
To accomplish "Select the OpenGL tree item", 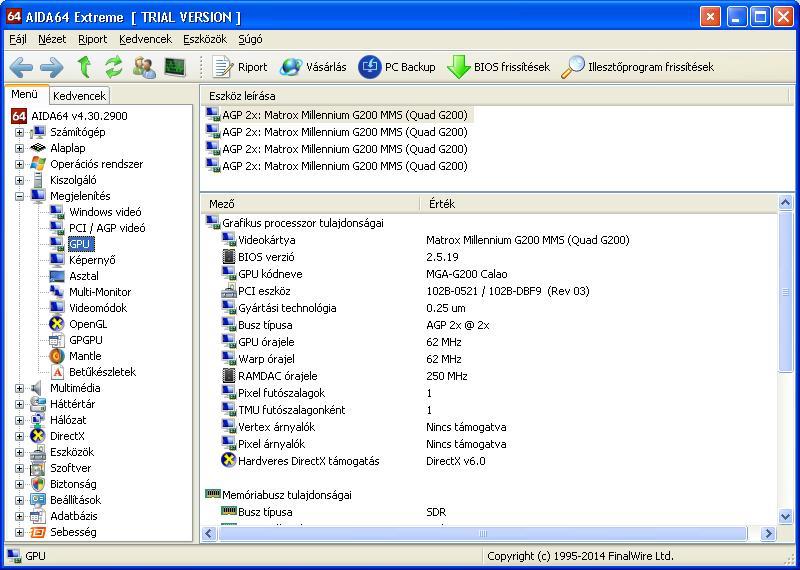I will 88,324.
